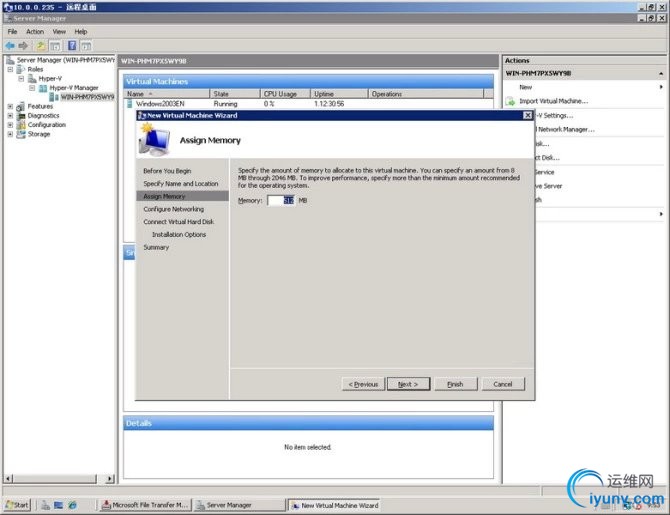Click Running state of Windows2003EN
The image size is (670, 515).
click(226, 104)
